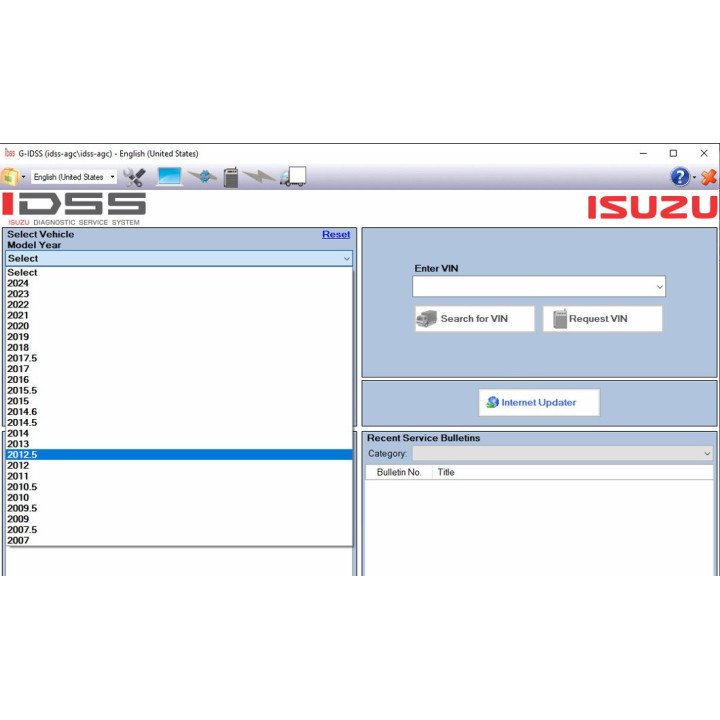
Task: Click the gray lightning bolt icon
Action: 259,177
